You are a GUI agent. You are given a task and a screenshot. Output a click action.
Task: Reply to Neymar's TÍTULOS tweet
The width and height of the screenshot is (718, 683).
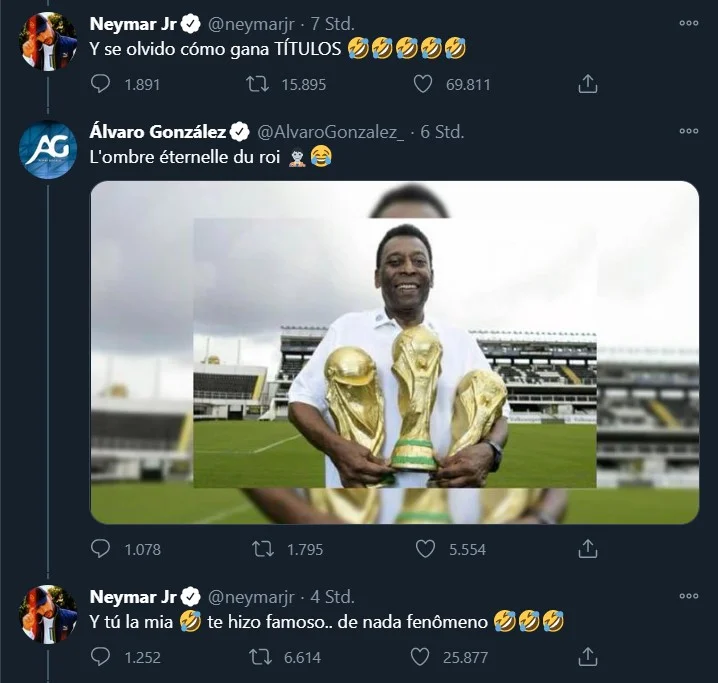click(100, 85)
